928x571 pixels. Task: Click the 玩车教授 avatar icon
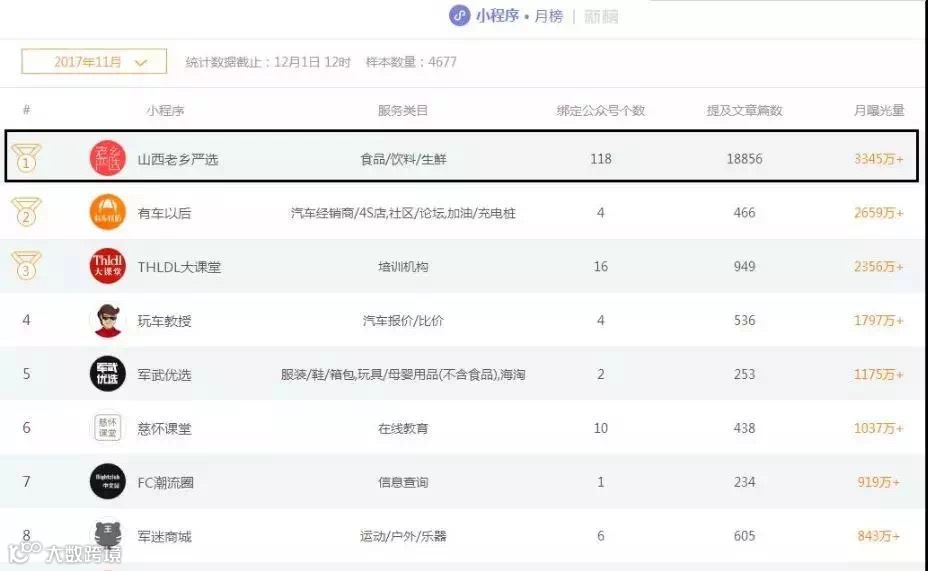pyautogui.click(x=108, y=320)
